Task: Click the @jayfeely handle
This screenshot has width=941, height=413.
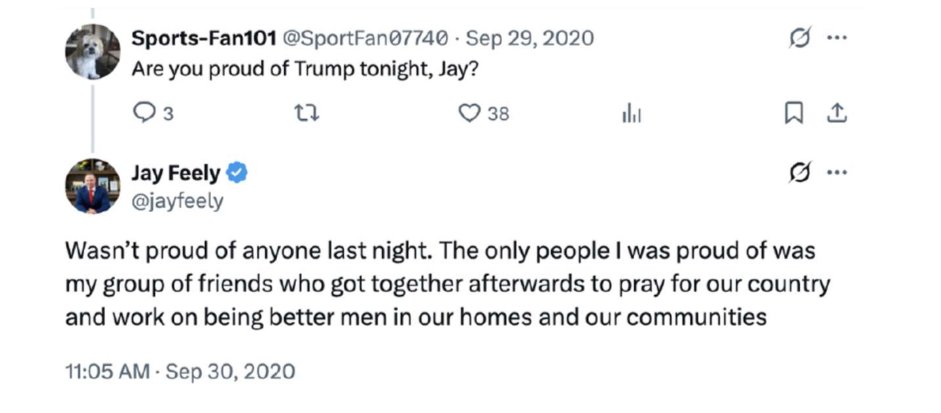Action: click(177, 200)
